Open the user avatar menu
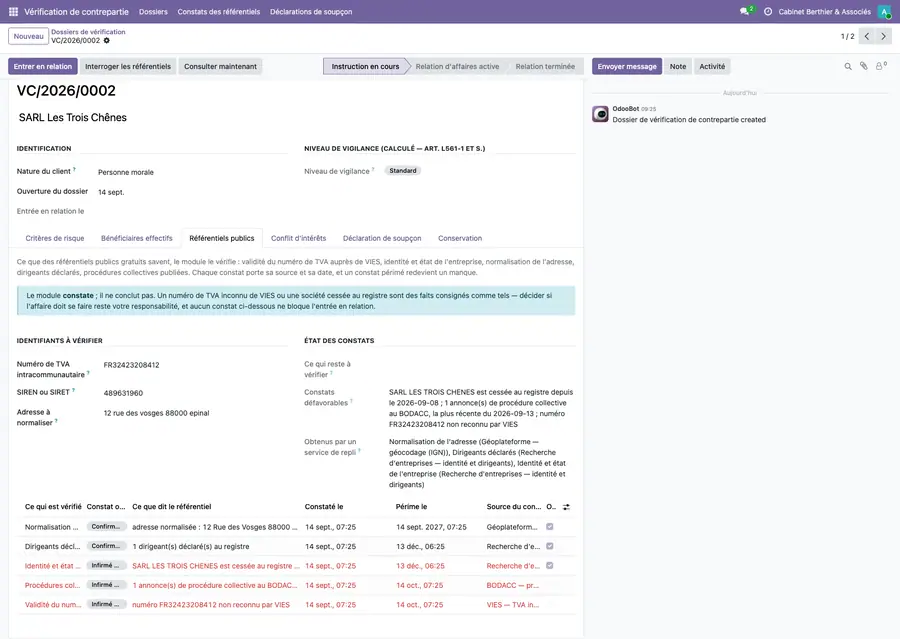 [885, 11]
